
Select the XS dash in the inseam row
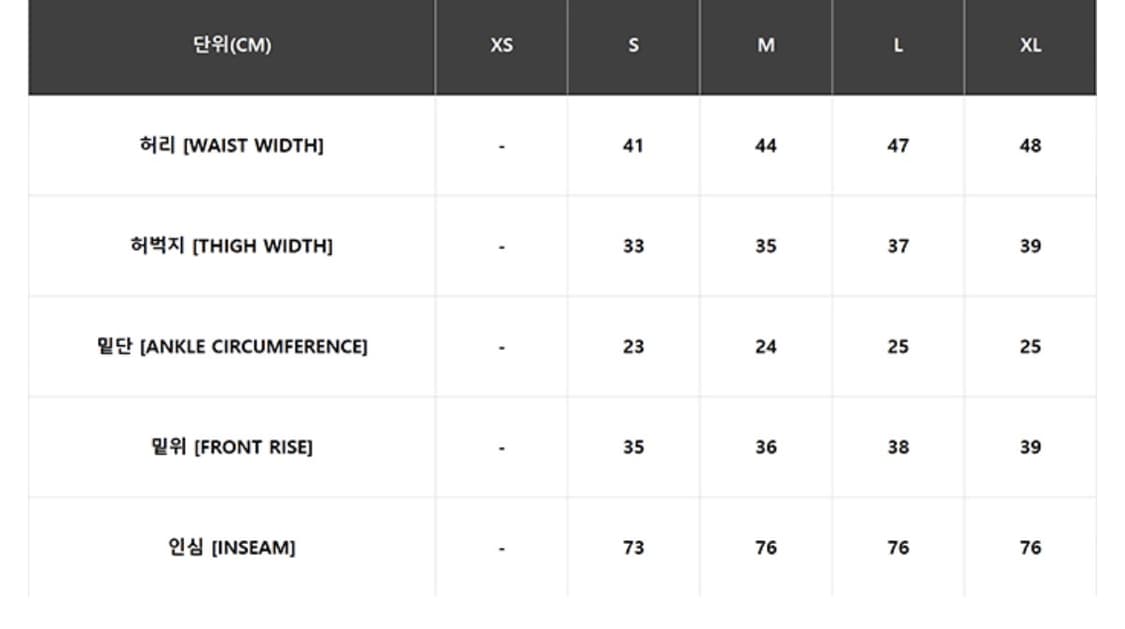pos(501,548)
